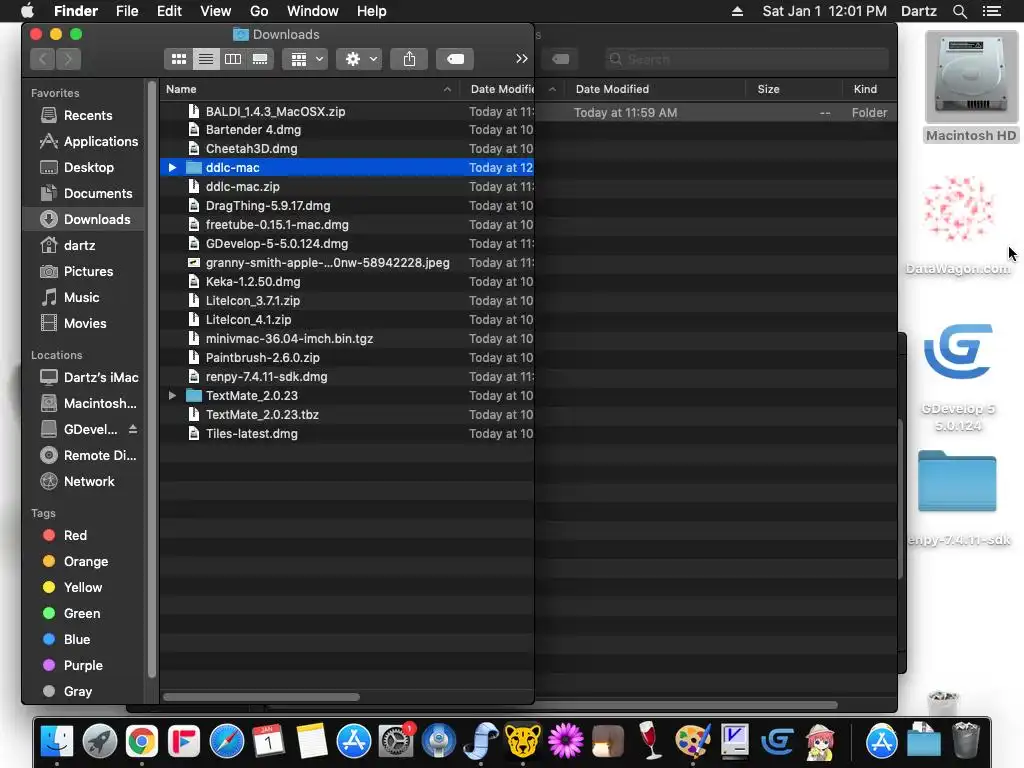Eject the GDevelop disk in sidebar

133,429
